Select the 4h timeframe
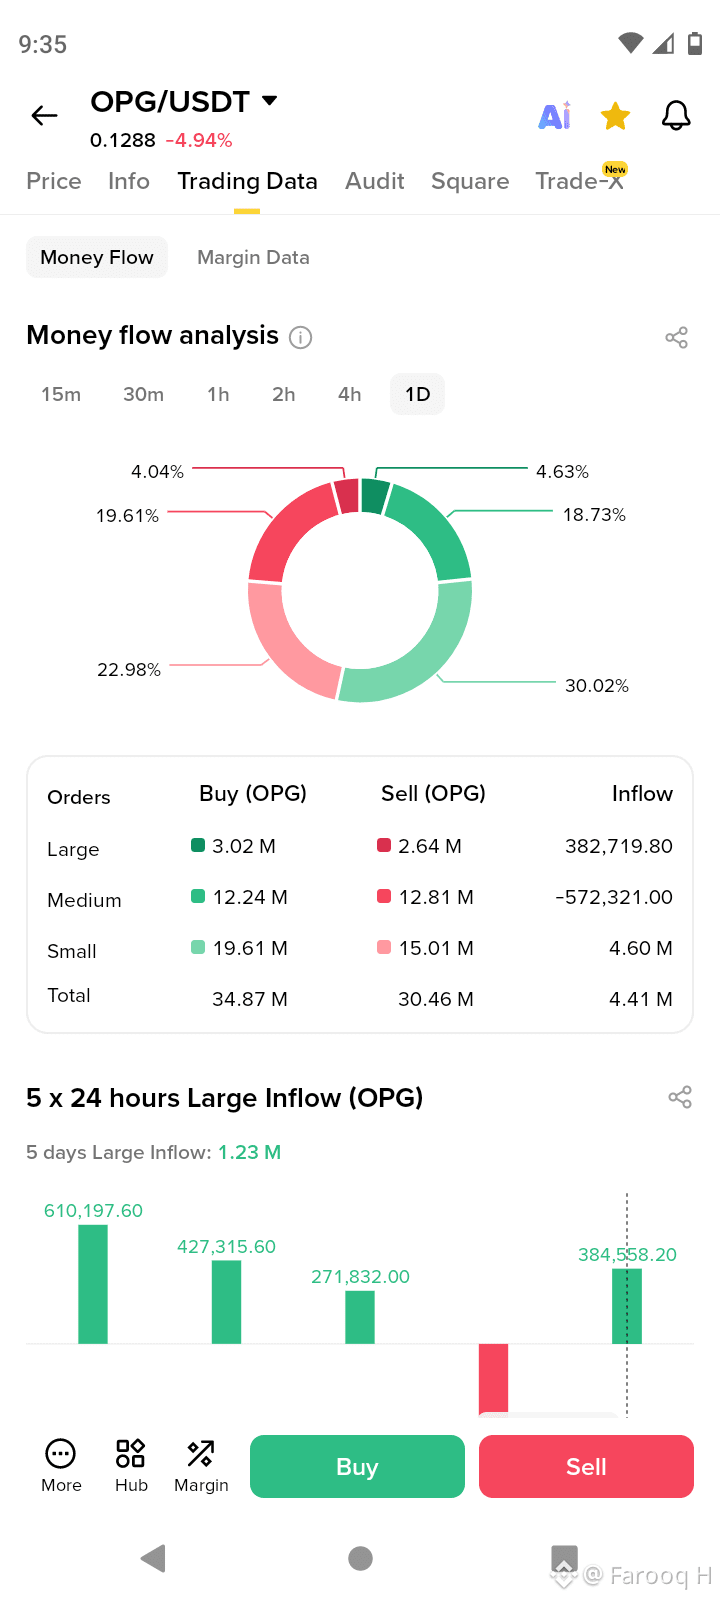720x1600 pixels. 349,394
